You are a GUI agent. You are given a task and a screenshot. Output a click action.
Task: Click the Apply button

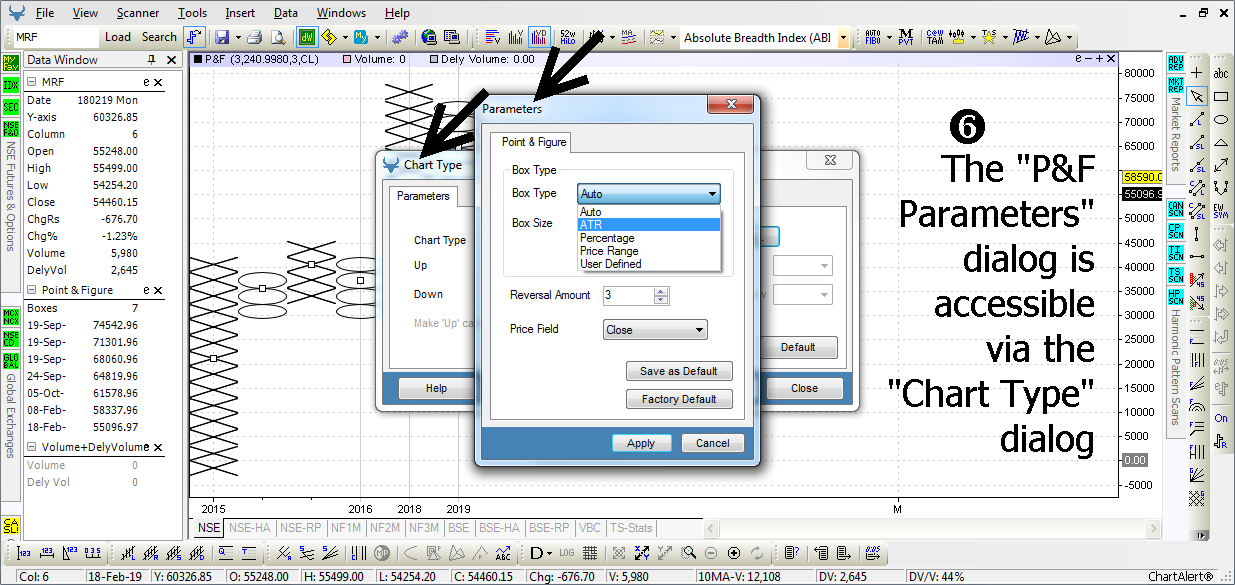coord(641,443)
